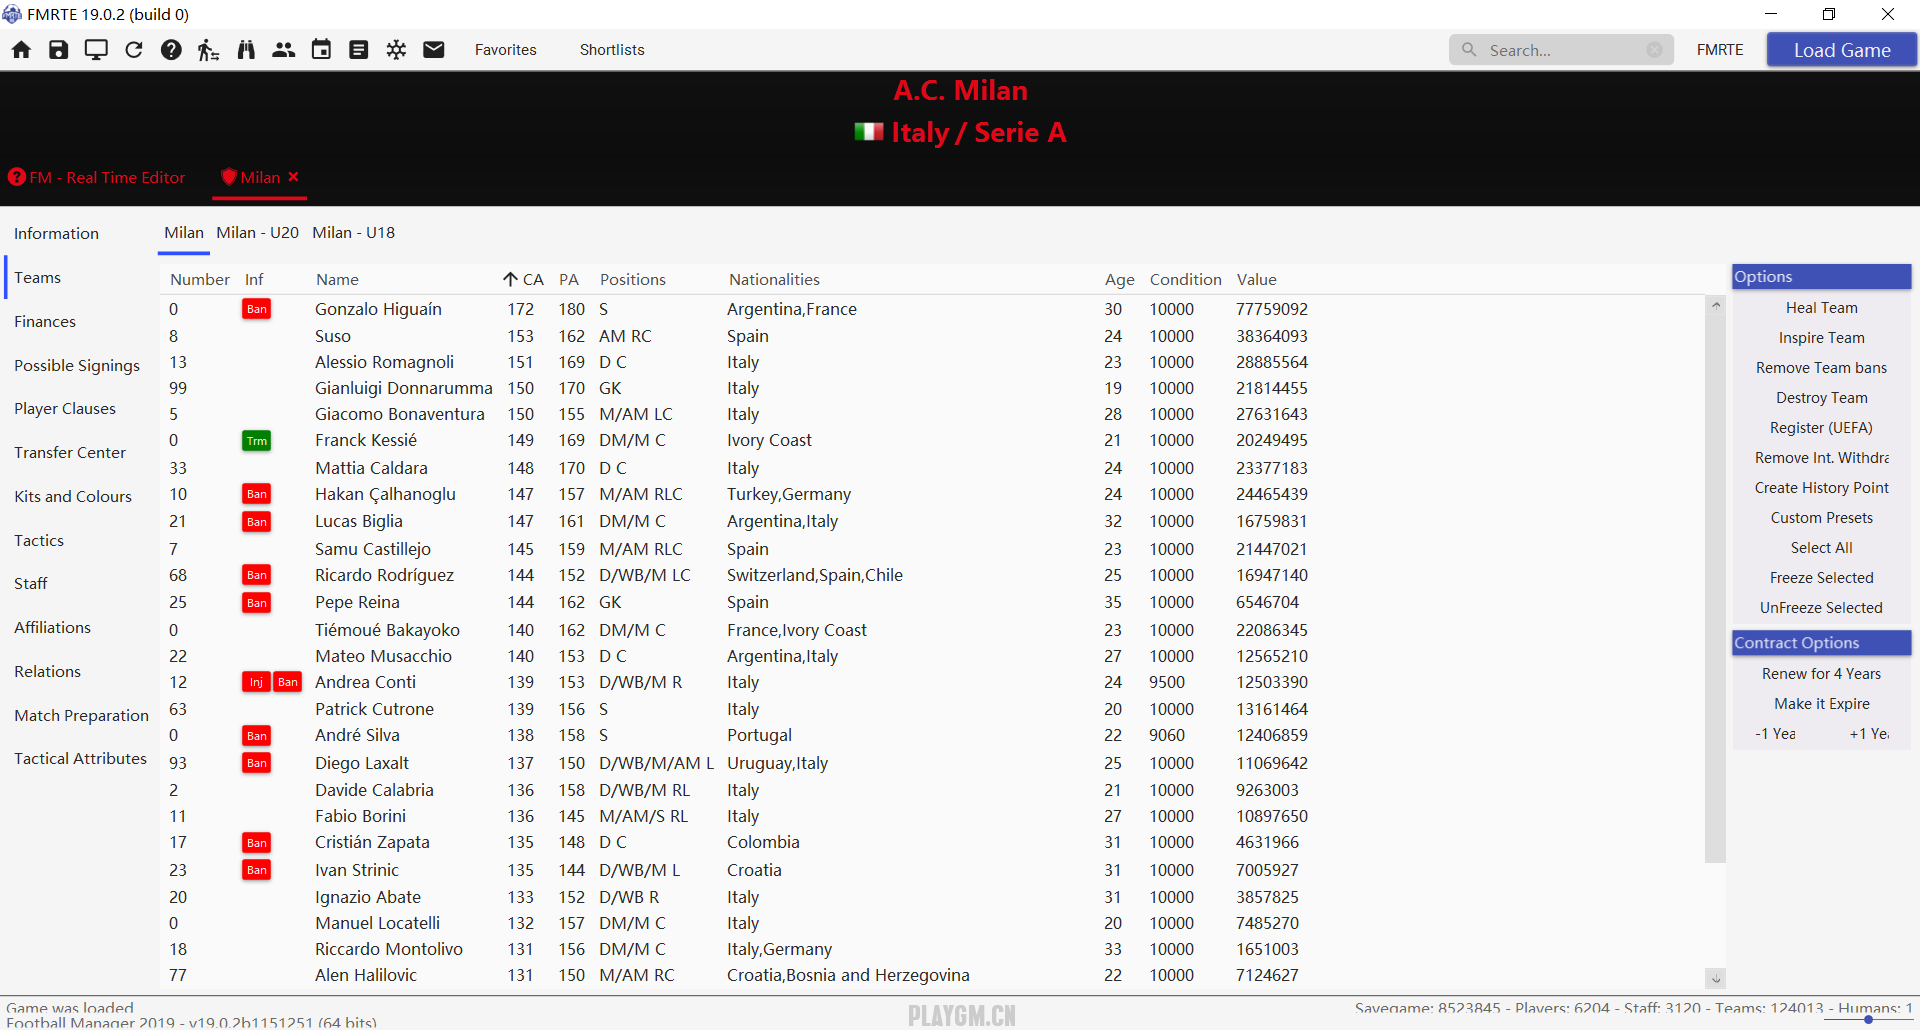This screenshot has width=1920, height=1030.
Task: Select Patrick Cutrone player row
Action: pyautogui.click(x=933, y=709)
